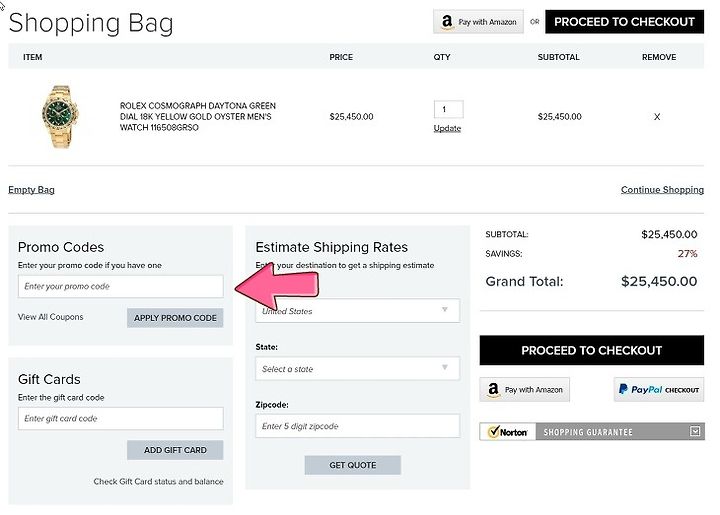
Task: Remove the Rolex watch with X
Action: [x=657, y=117]
